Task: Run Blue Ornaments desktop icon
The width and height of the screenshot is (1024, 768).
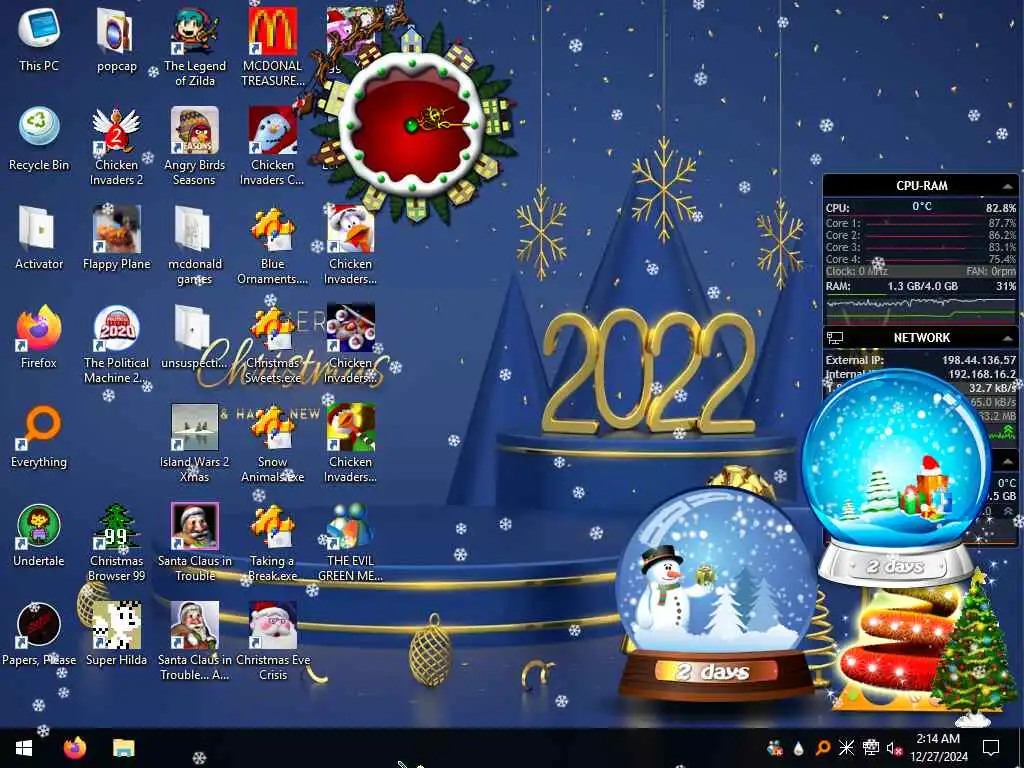Action: click(272, 245)
